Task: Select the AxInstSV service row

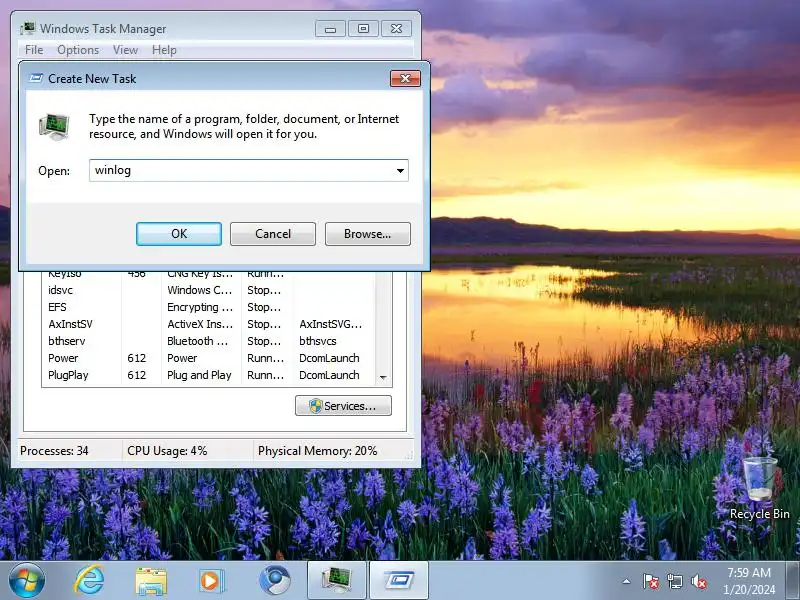Action: (x=208, y=324)
